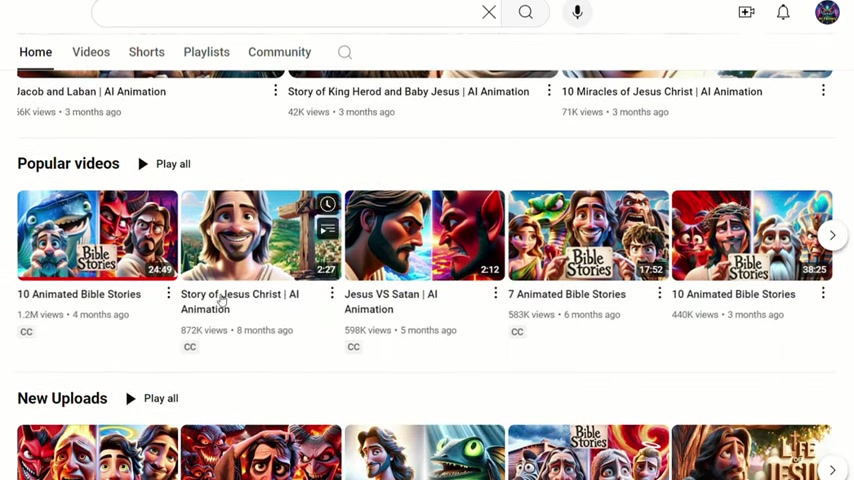This screenshot has height=480, width=854.
Task: Click "440K views • 3 months ago" text
Action: click(x=728, y=315)
